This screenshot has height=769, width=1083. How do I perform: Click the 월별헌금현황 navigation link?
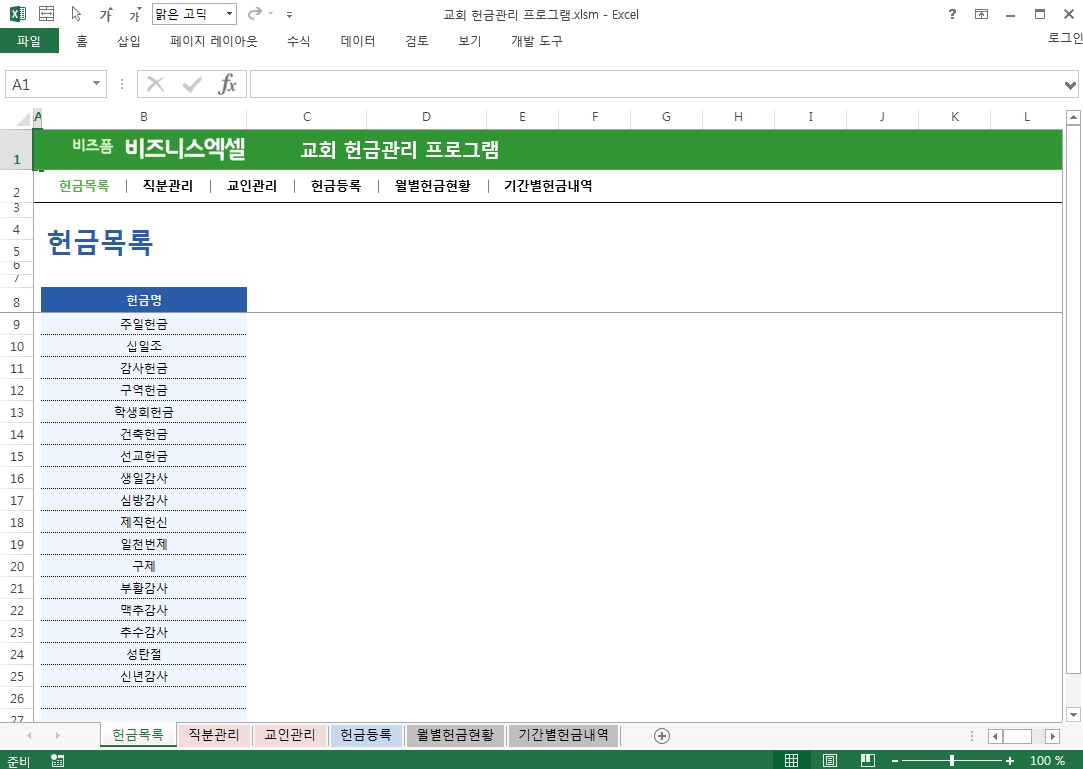coord(432,186)
